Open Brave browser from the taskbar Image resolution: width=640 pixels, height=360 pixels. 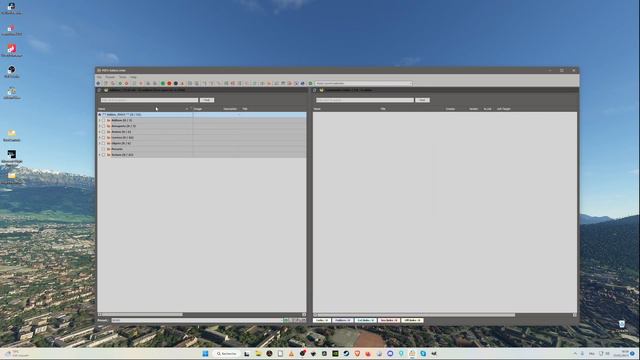[357, 353]
